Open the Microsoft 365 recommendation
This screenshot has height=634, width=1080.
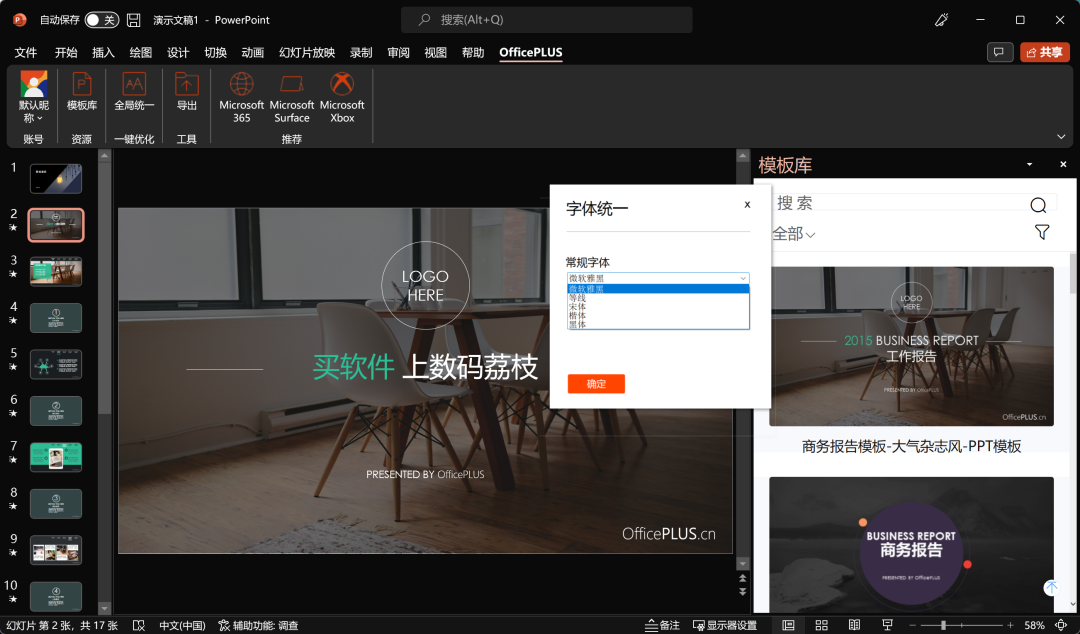(241, 98)
